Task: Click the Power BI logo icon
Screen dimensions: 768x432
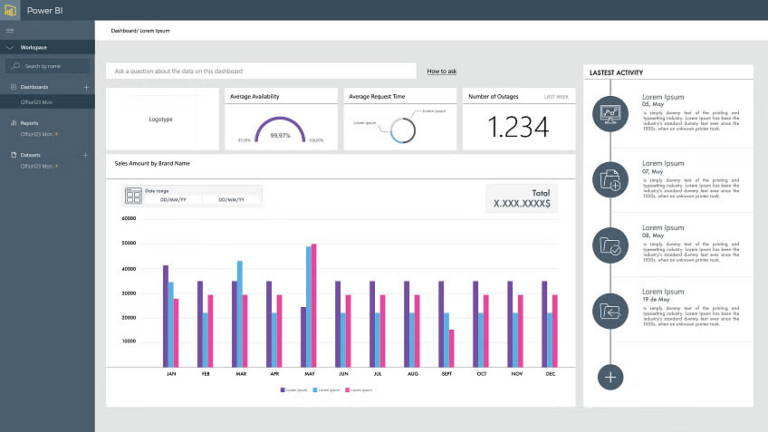Action: click(x=10, y=10)
